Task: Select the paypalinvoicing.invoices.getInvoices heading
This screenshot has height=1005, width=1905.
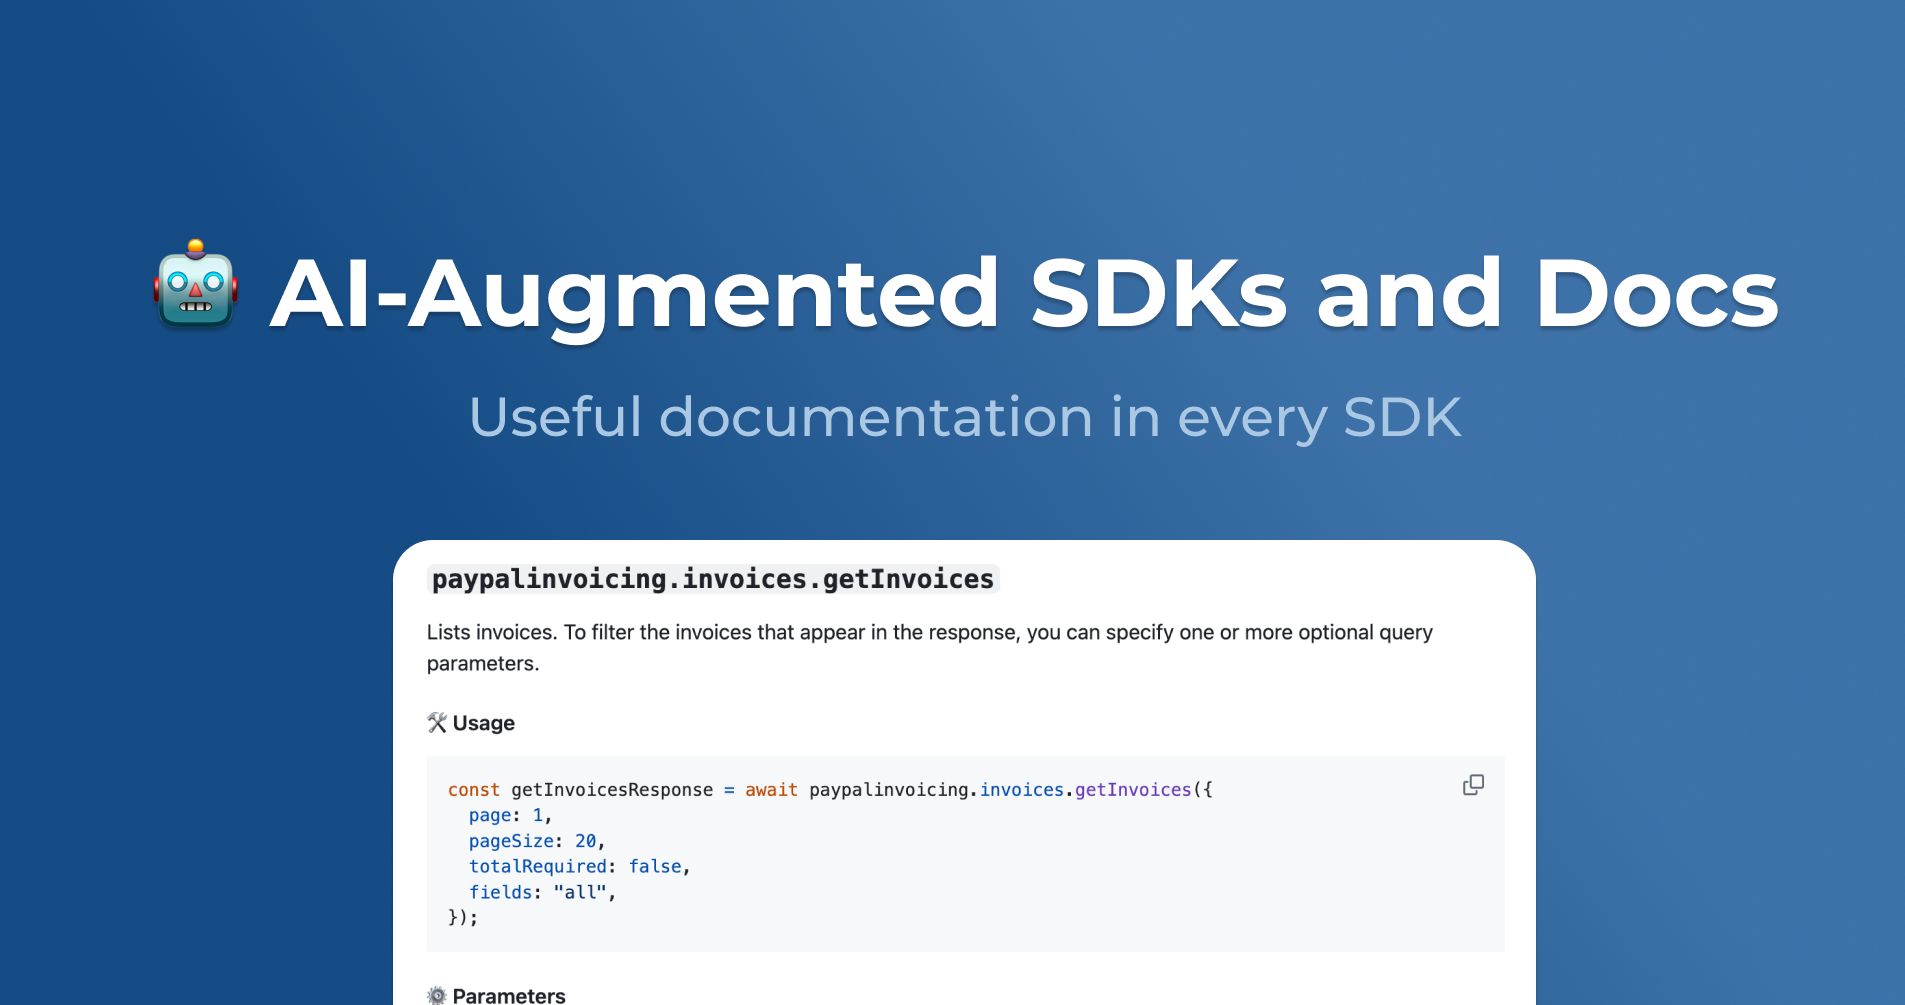Action: [x=713, y=579]
